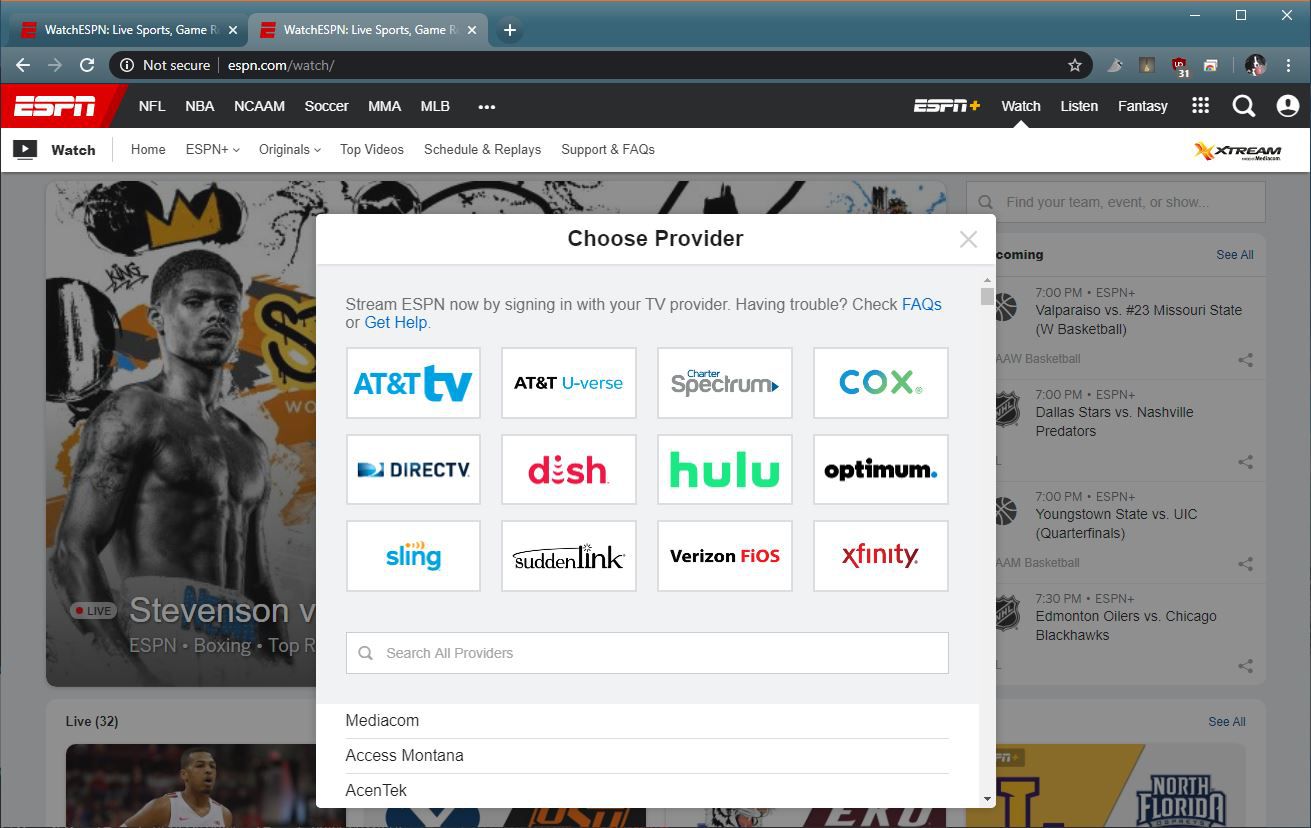
Task: Share the Youngstown State vs. UIC listing
Action: click(1245, 564)
